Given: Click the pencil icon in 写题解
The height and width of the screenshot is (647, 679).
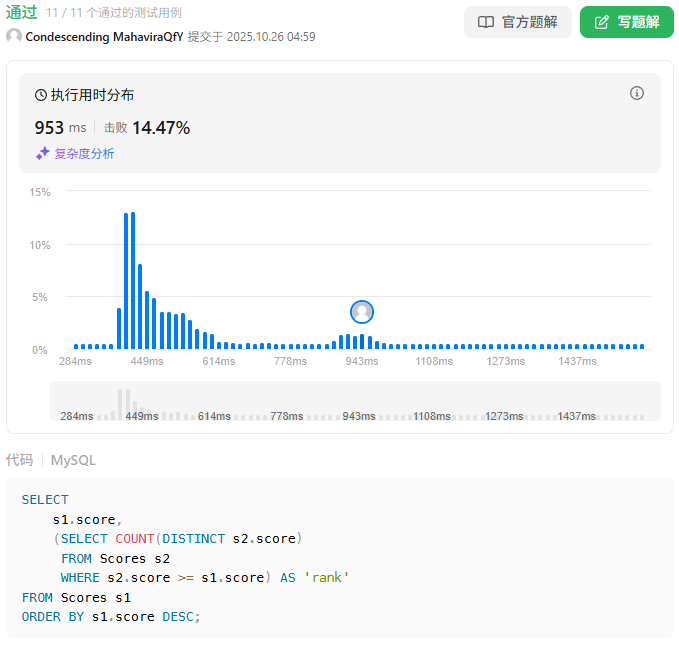Looking at the screenshot, I should click(x=601, y=22).
